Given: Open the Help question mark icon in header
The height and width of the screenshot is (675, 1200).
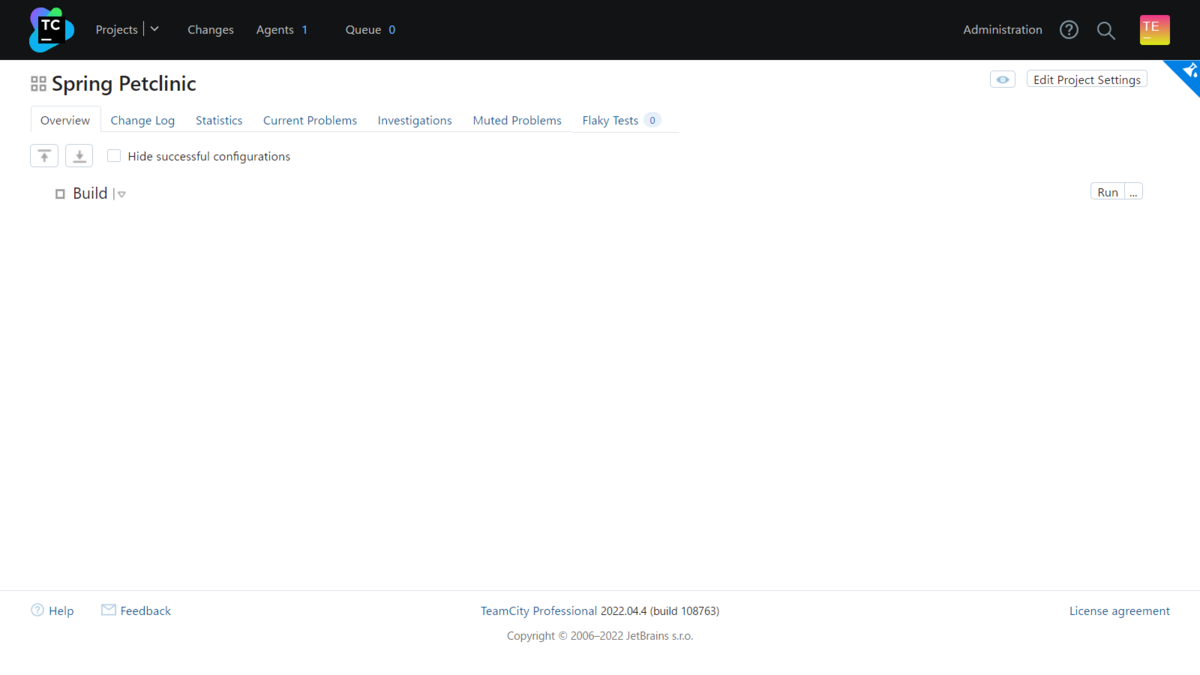Looking at the screenshot, I should pyautogui.click(x=1069, y=30).
